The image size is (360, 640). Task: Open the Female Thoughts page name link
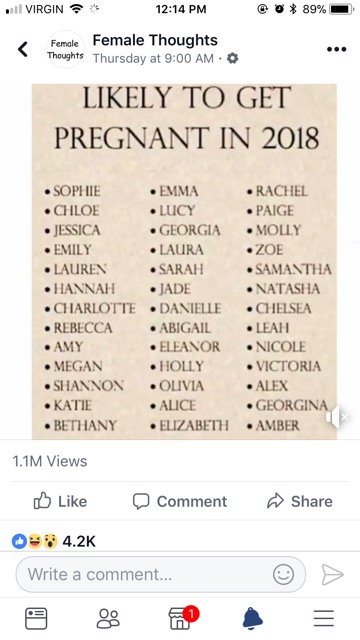point(155,40)
